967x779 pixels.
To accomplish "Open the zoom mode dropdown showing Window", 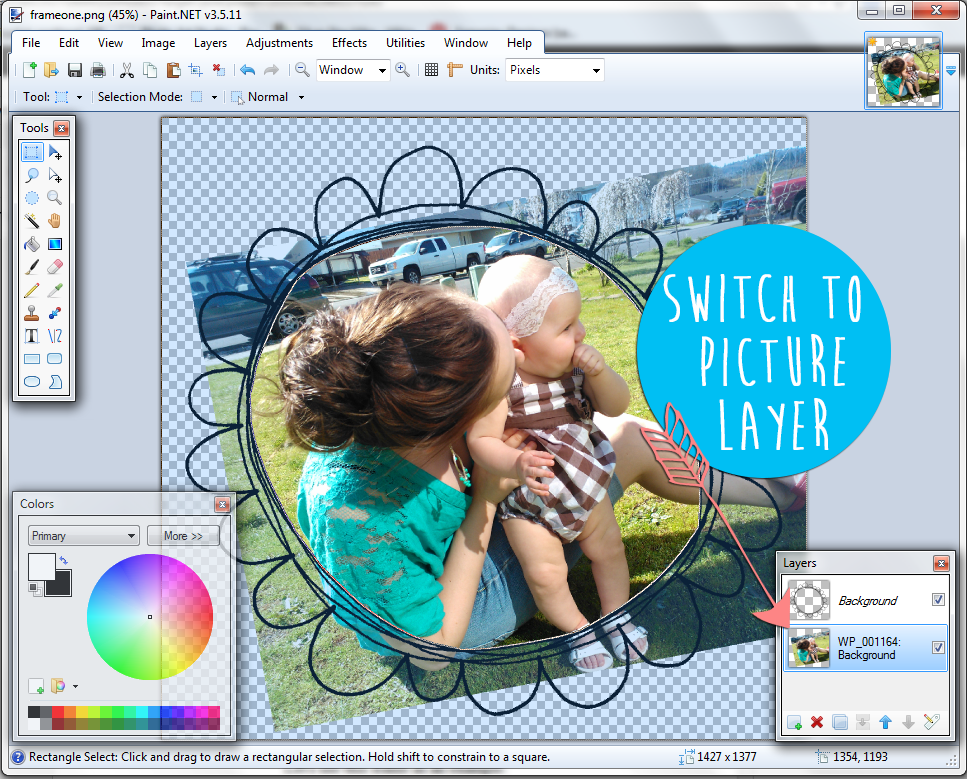I will pyautogui.click(x=352, y=70).
